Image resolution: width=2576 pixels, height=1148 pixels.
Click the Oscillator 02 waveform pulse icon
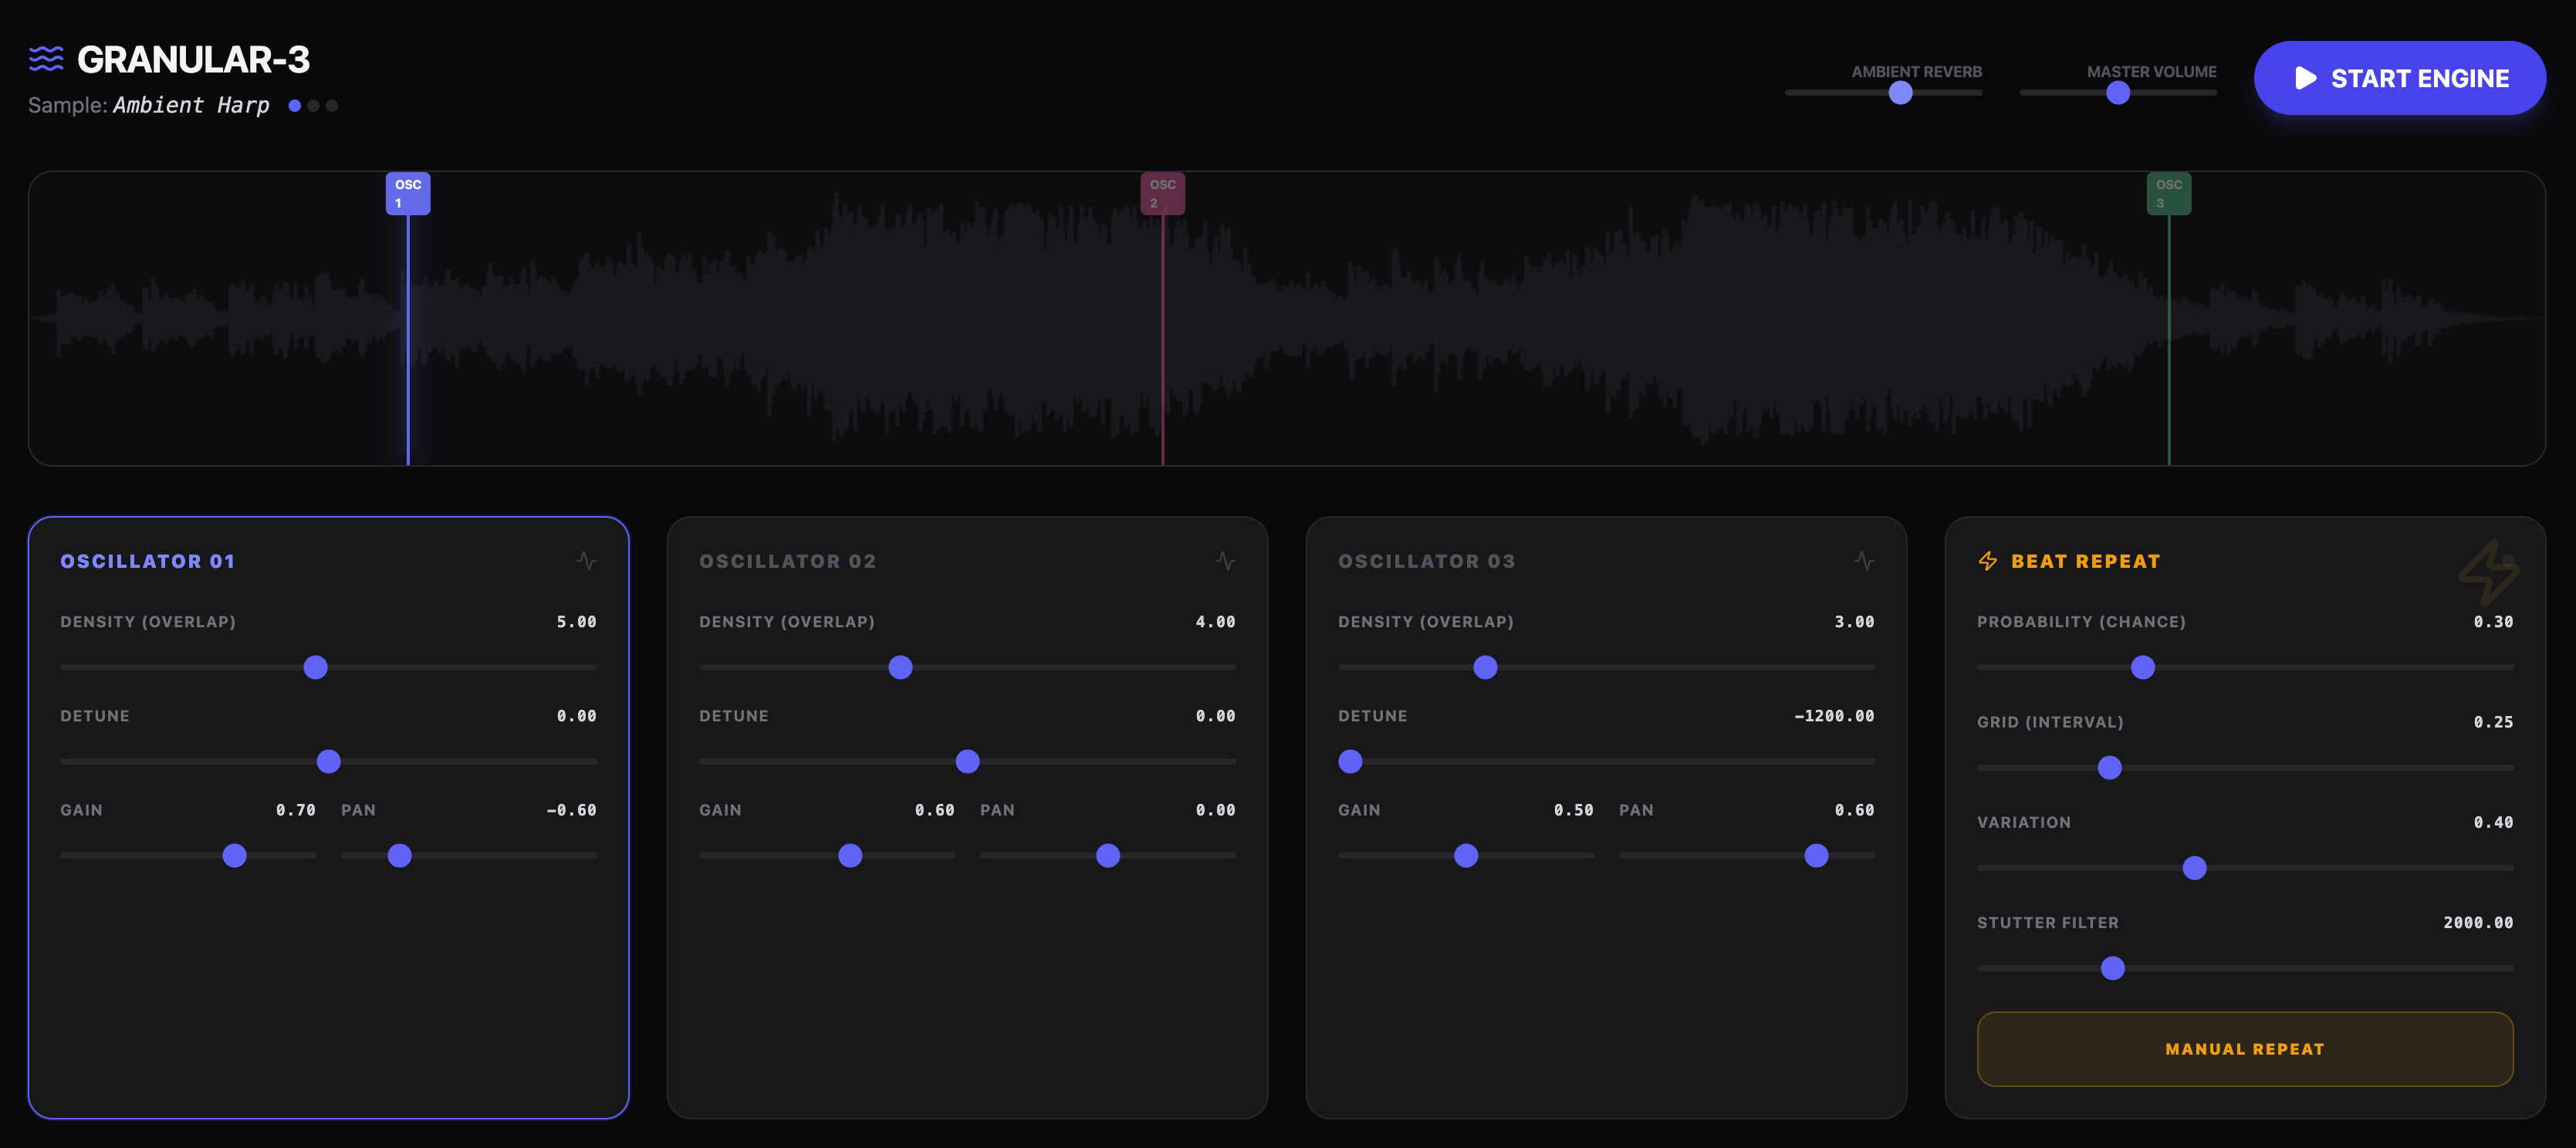point(1225,561)
